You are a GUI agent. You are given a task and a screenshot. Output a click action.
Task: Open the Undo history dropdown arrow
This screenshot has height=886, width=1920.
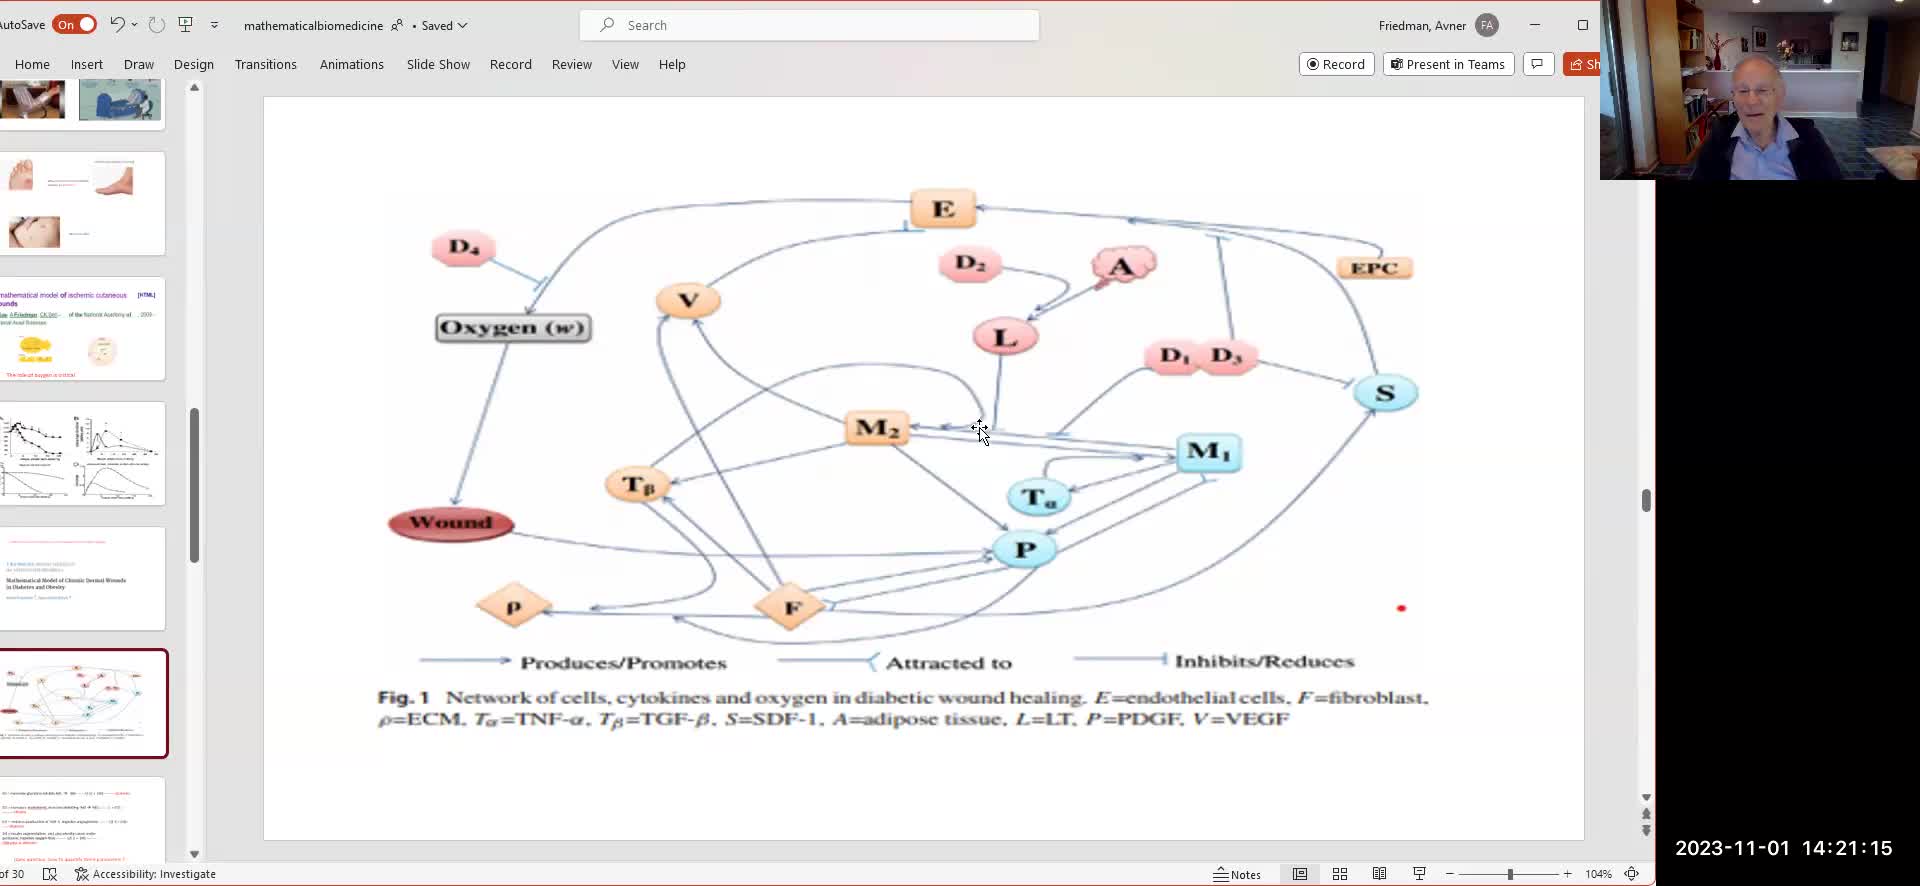tap(135, 25)
